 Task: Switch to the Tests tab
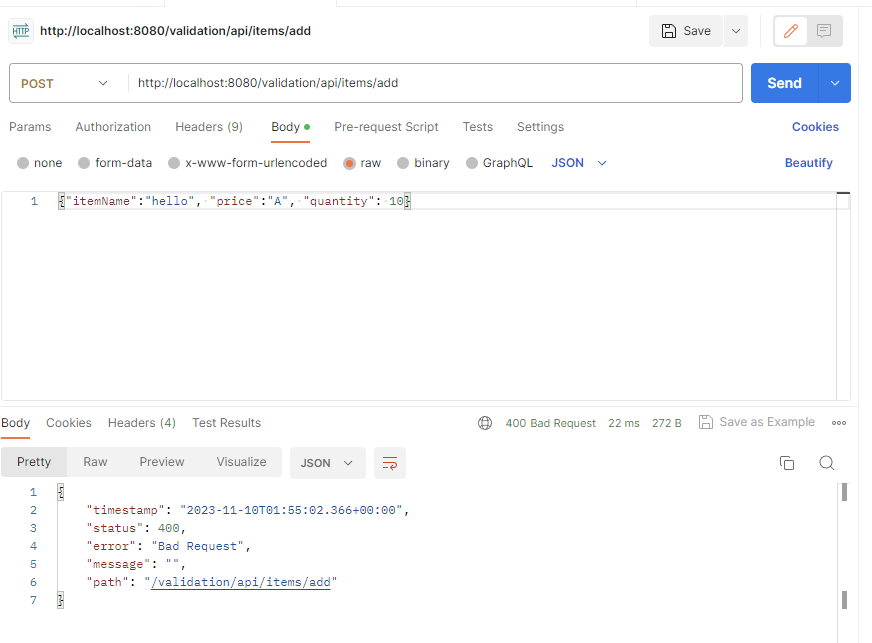coord(478,127)
